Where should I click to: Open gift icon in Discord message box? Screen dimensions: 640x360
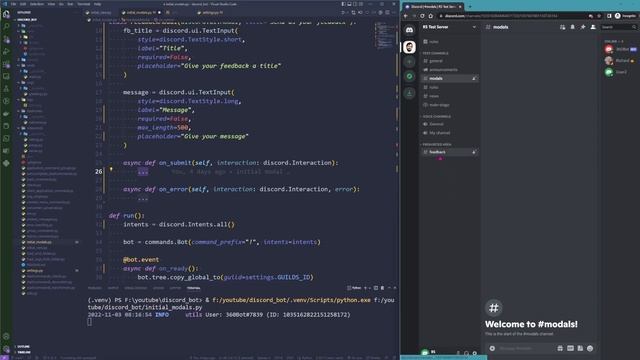point(560,348)
